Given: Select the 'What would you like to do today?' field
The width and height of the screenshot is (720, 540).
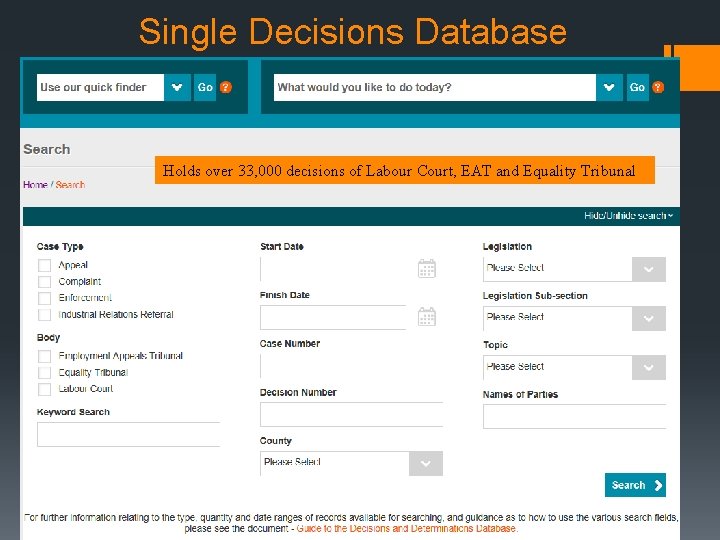Looking at the screenshot, I should click(435, 87).
